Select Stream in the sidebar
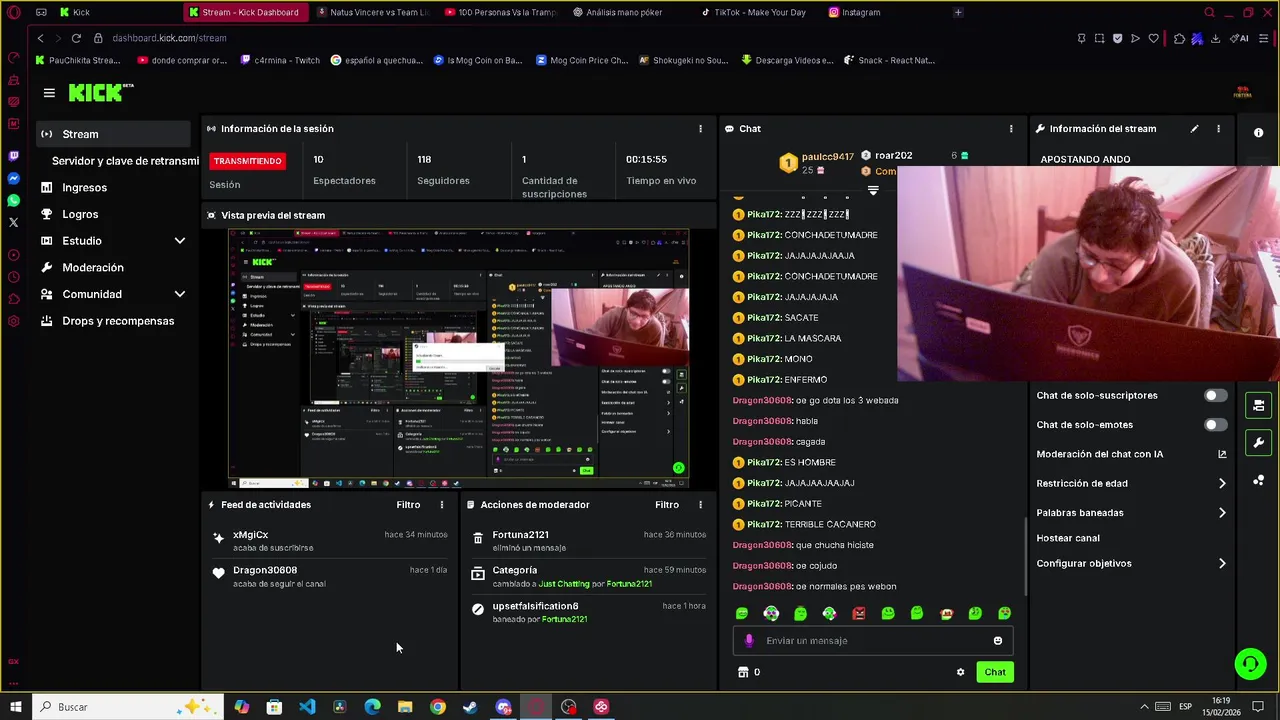Viewport: 1280px width, 720px height. pos(114,134)
